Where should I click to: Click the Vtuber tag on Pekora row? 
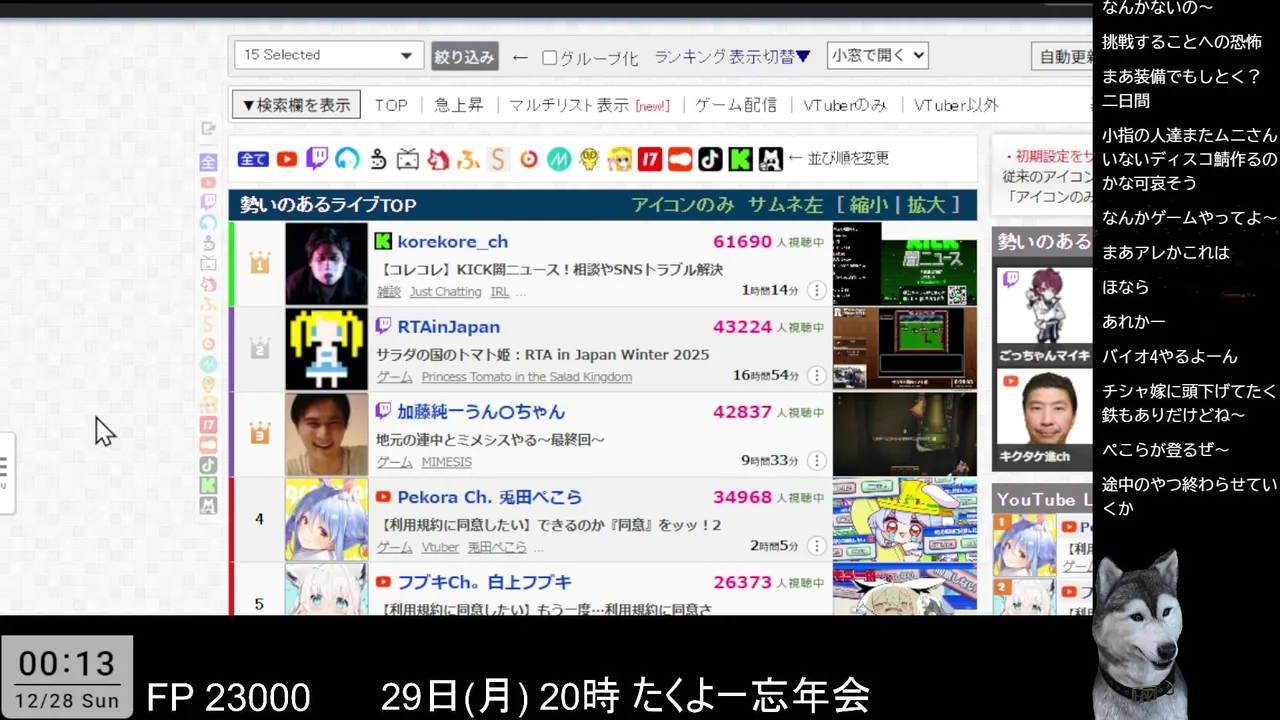point(440,547)
